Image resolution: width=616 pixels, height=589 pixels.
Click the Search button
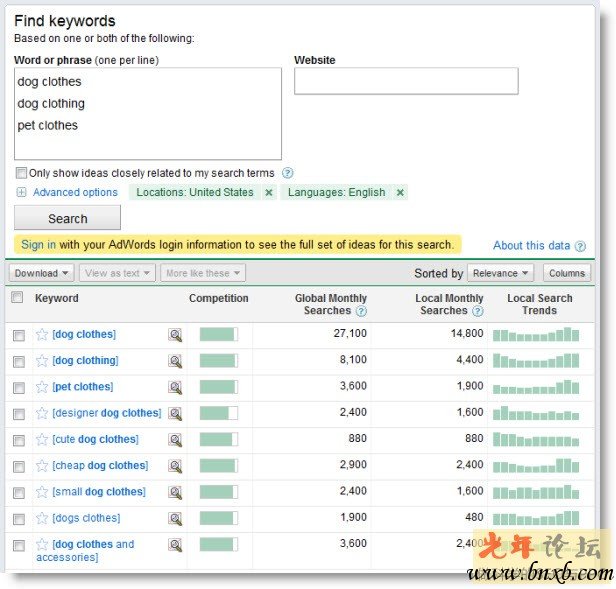pos(67,218)
